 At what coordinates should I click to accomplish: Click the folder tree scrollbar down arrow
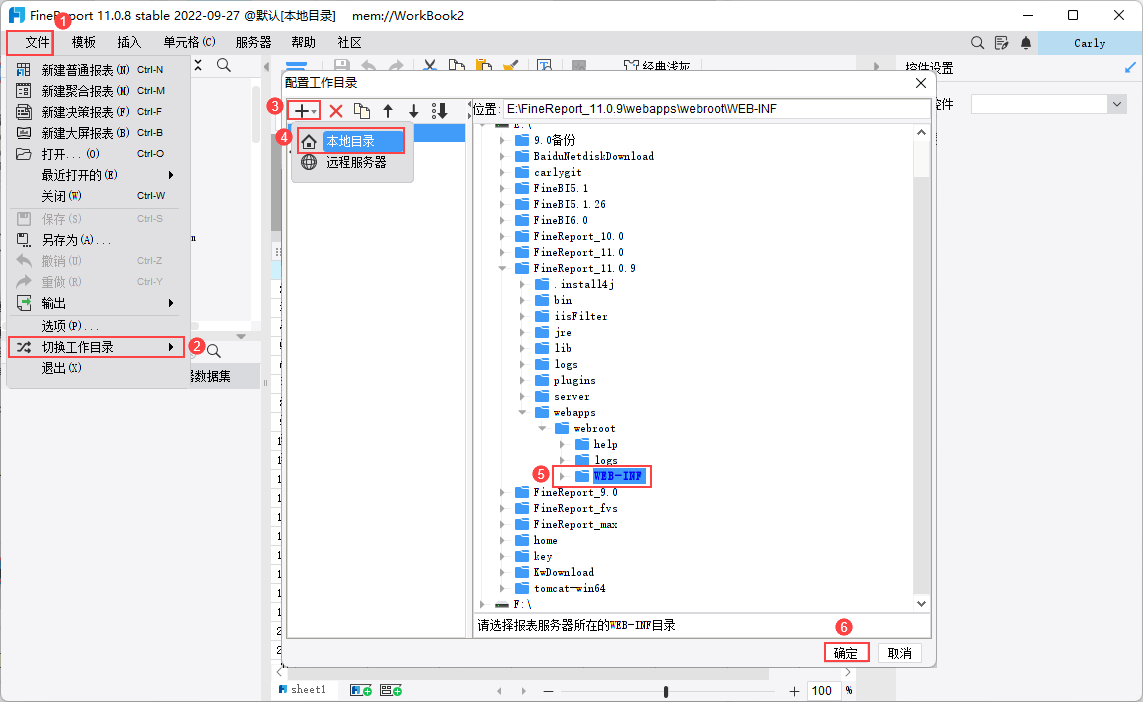click(x=921, y=604)
